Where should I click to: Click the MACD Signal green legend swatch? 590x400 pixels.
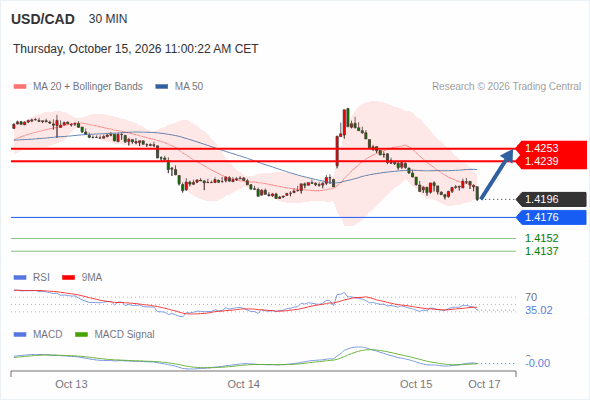click(x=81, y=335)
